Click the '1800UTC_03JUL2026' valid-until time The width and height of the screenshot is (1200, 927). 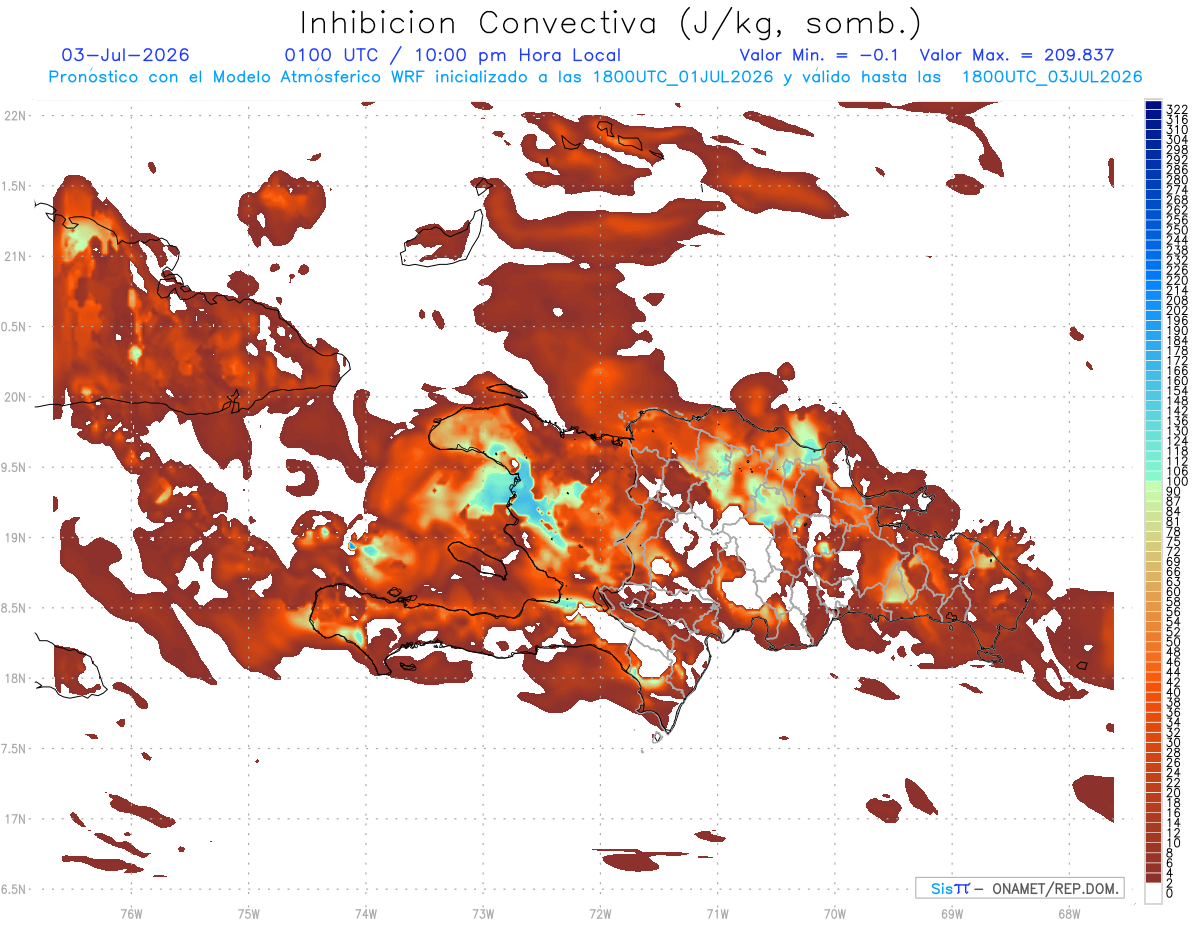pos(1051,77)
